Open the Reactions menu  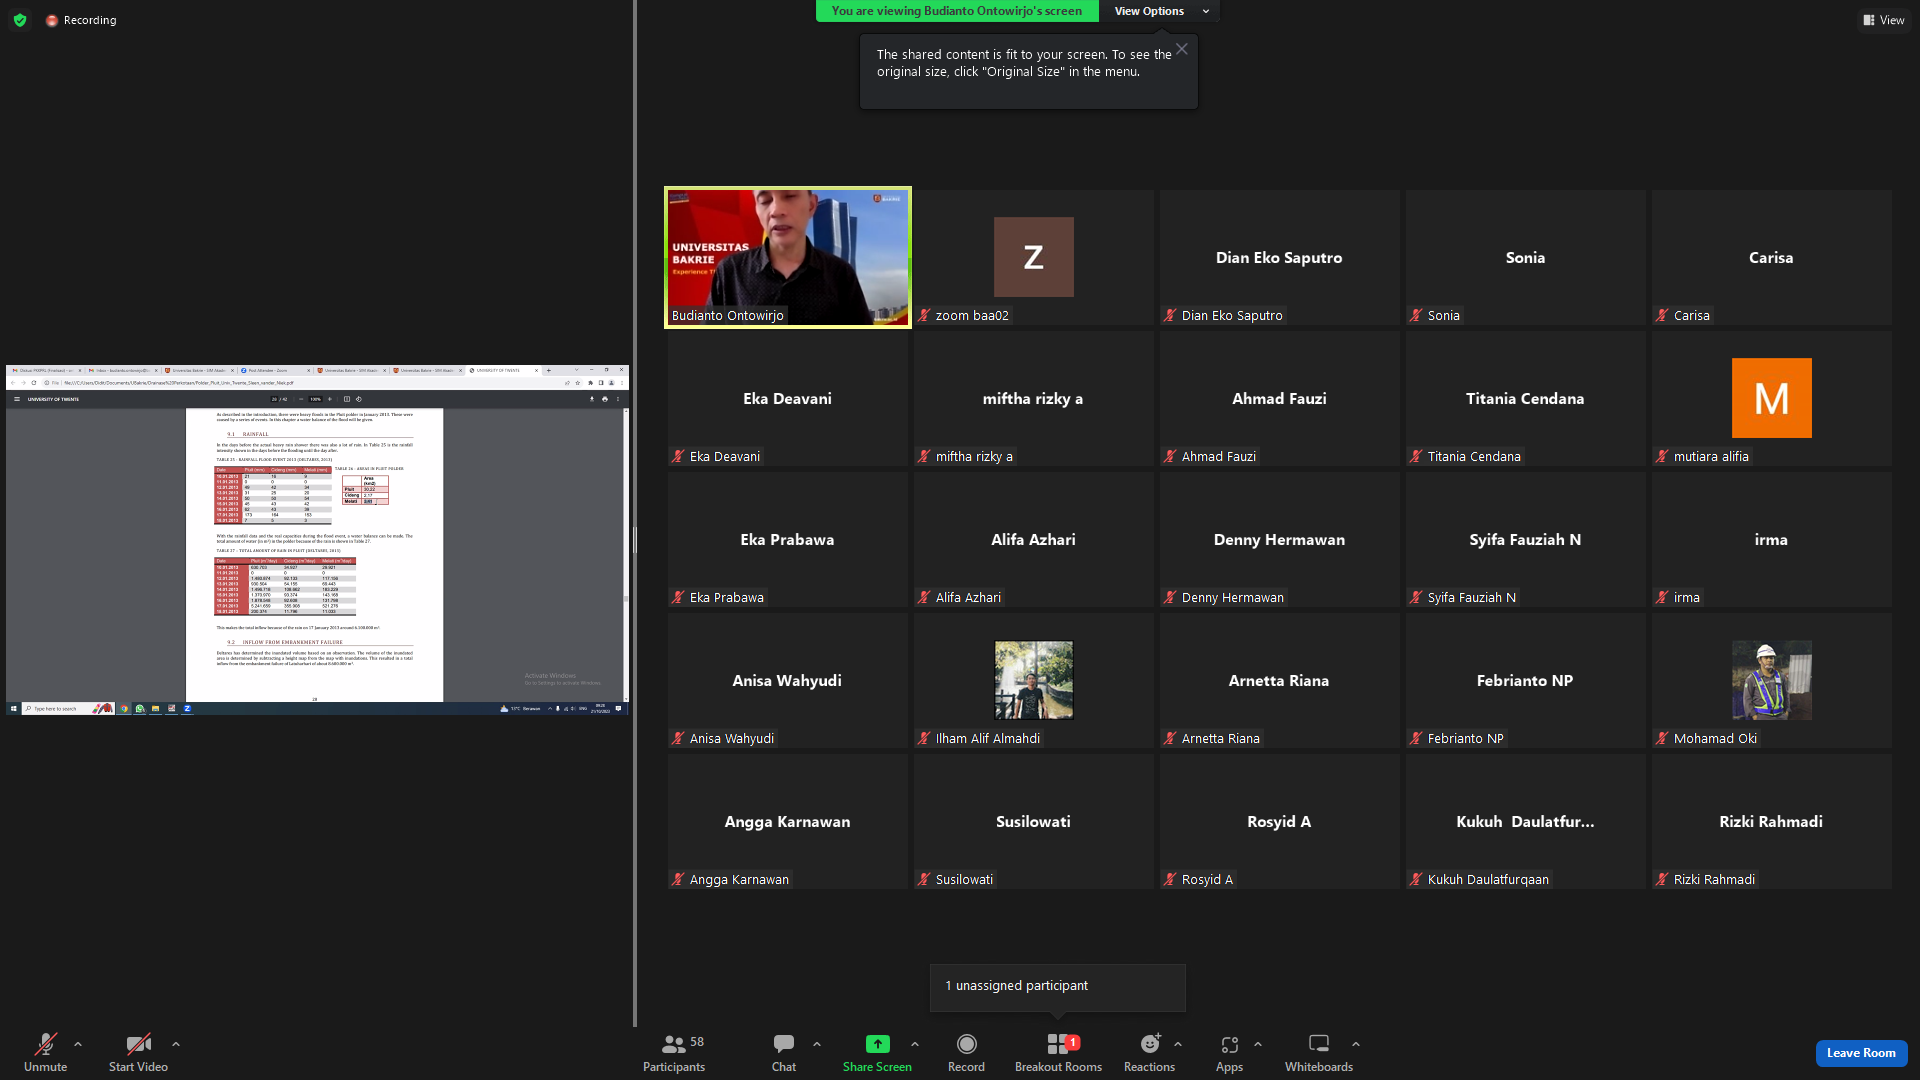tap(1150, 1052)
